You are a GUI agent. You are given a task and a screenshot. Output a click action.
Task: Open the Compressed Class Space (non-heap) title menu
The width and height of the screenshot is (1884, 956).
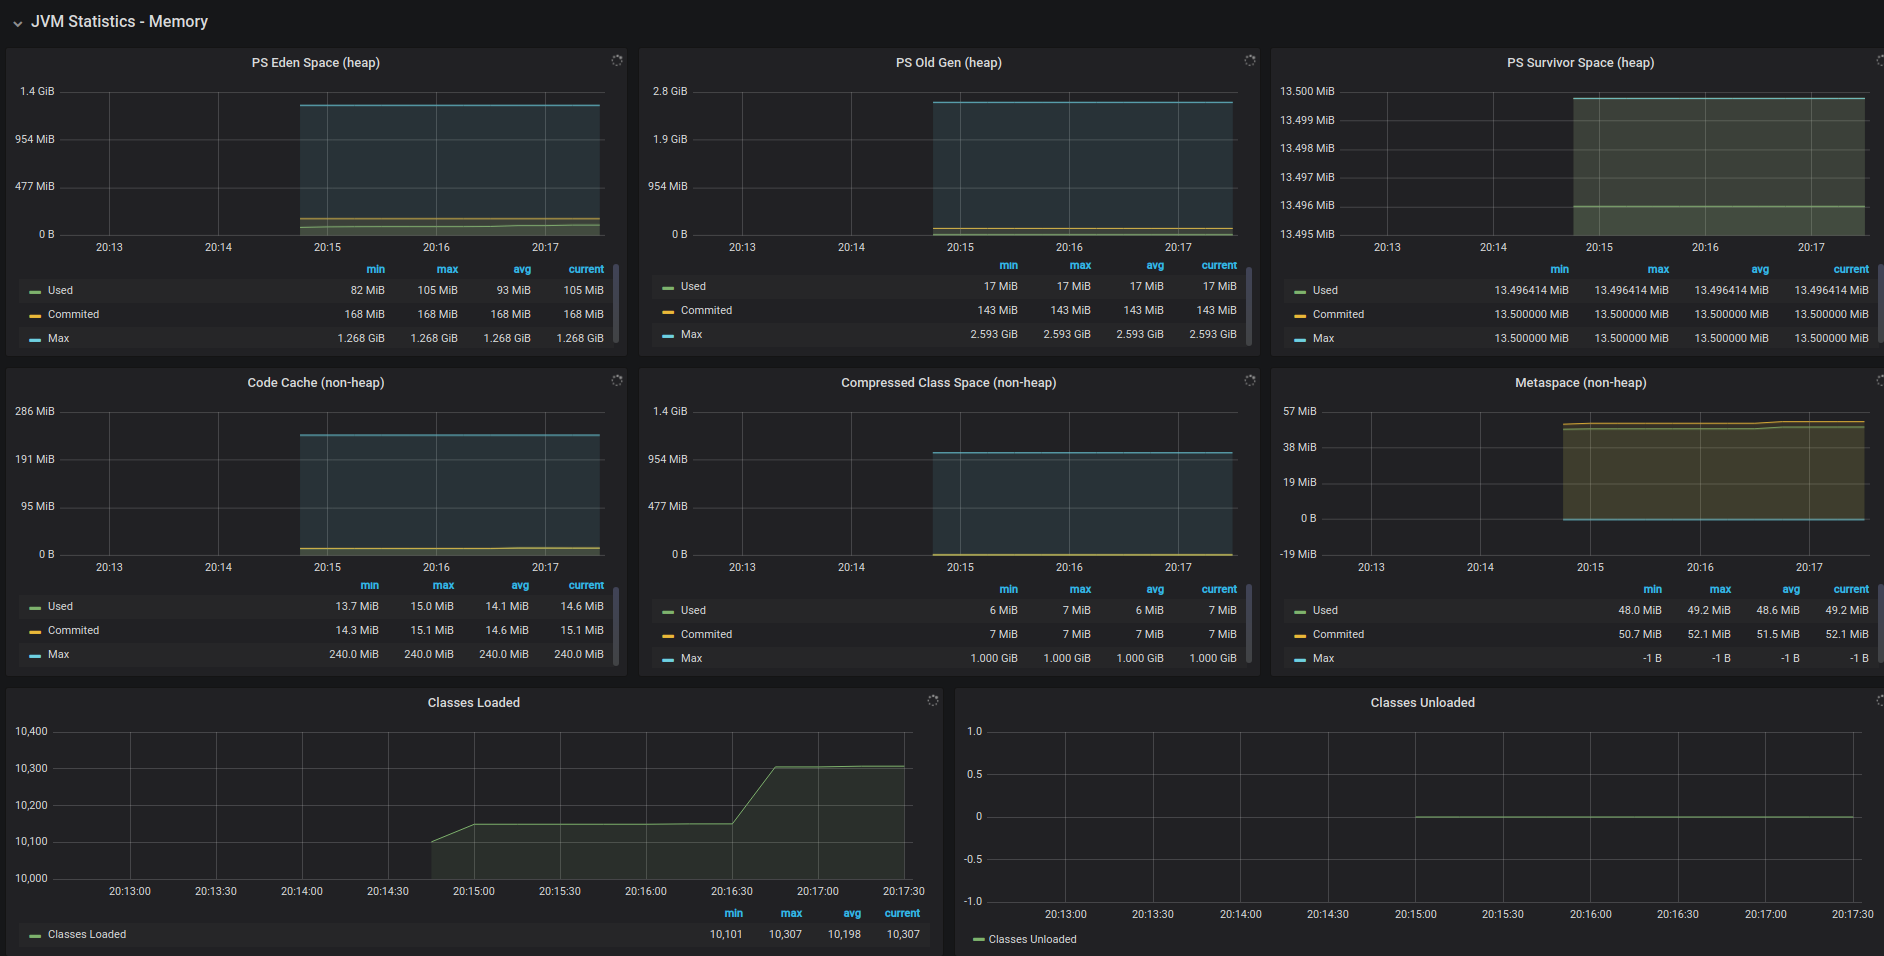click(949, 383)
